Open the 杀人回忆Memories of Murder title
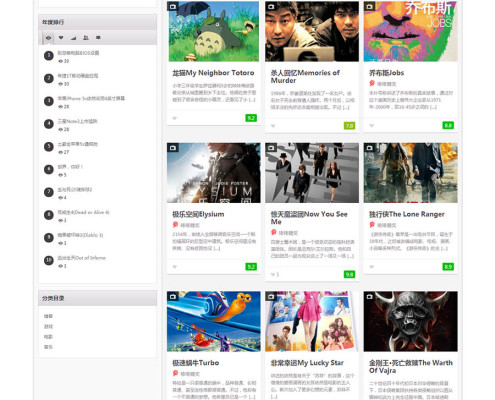 pos(305,77)
